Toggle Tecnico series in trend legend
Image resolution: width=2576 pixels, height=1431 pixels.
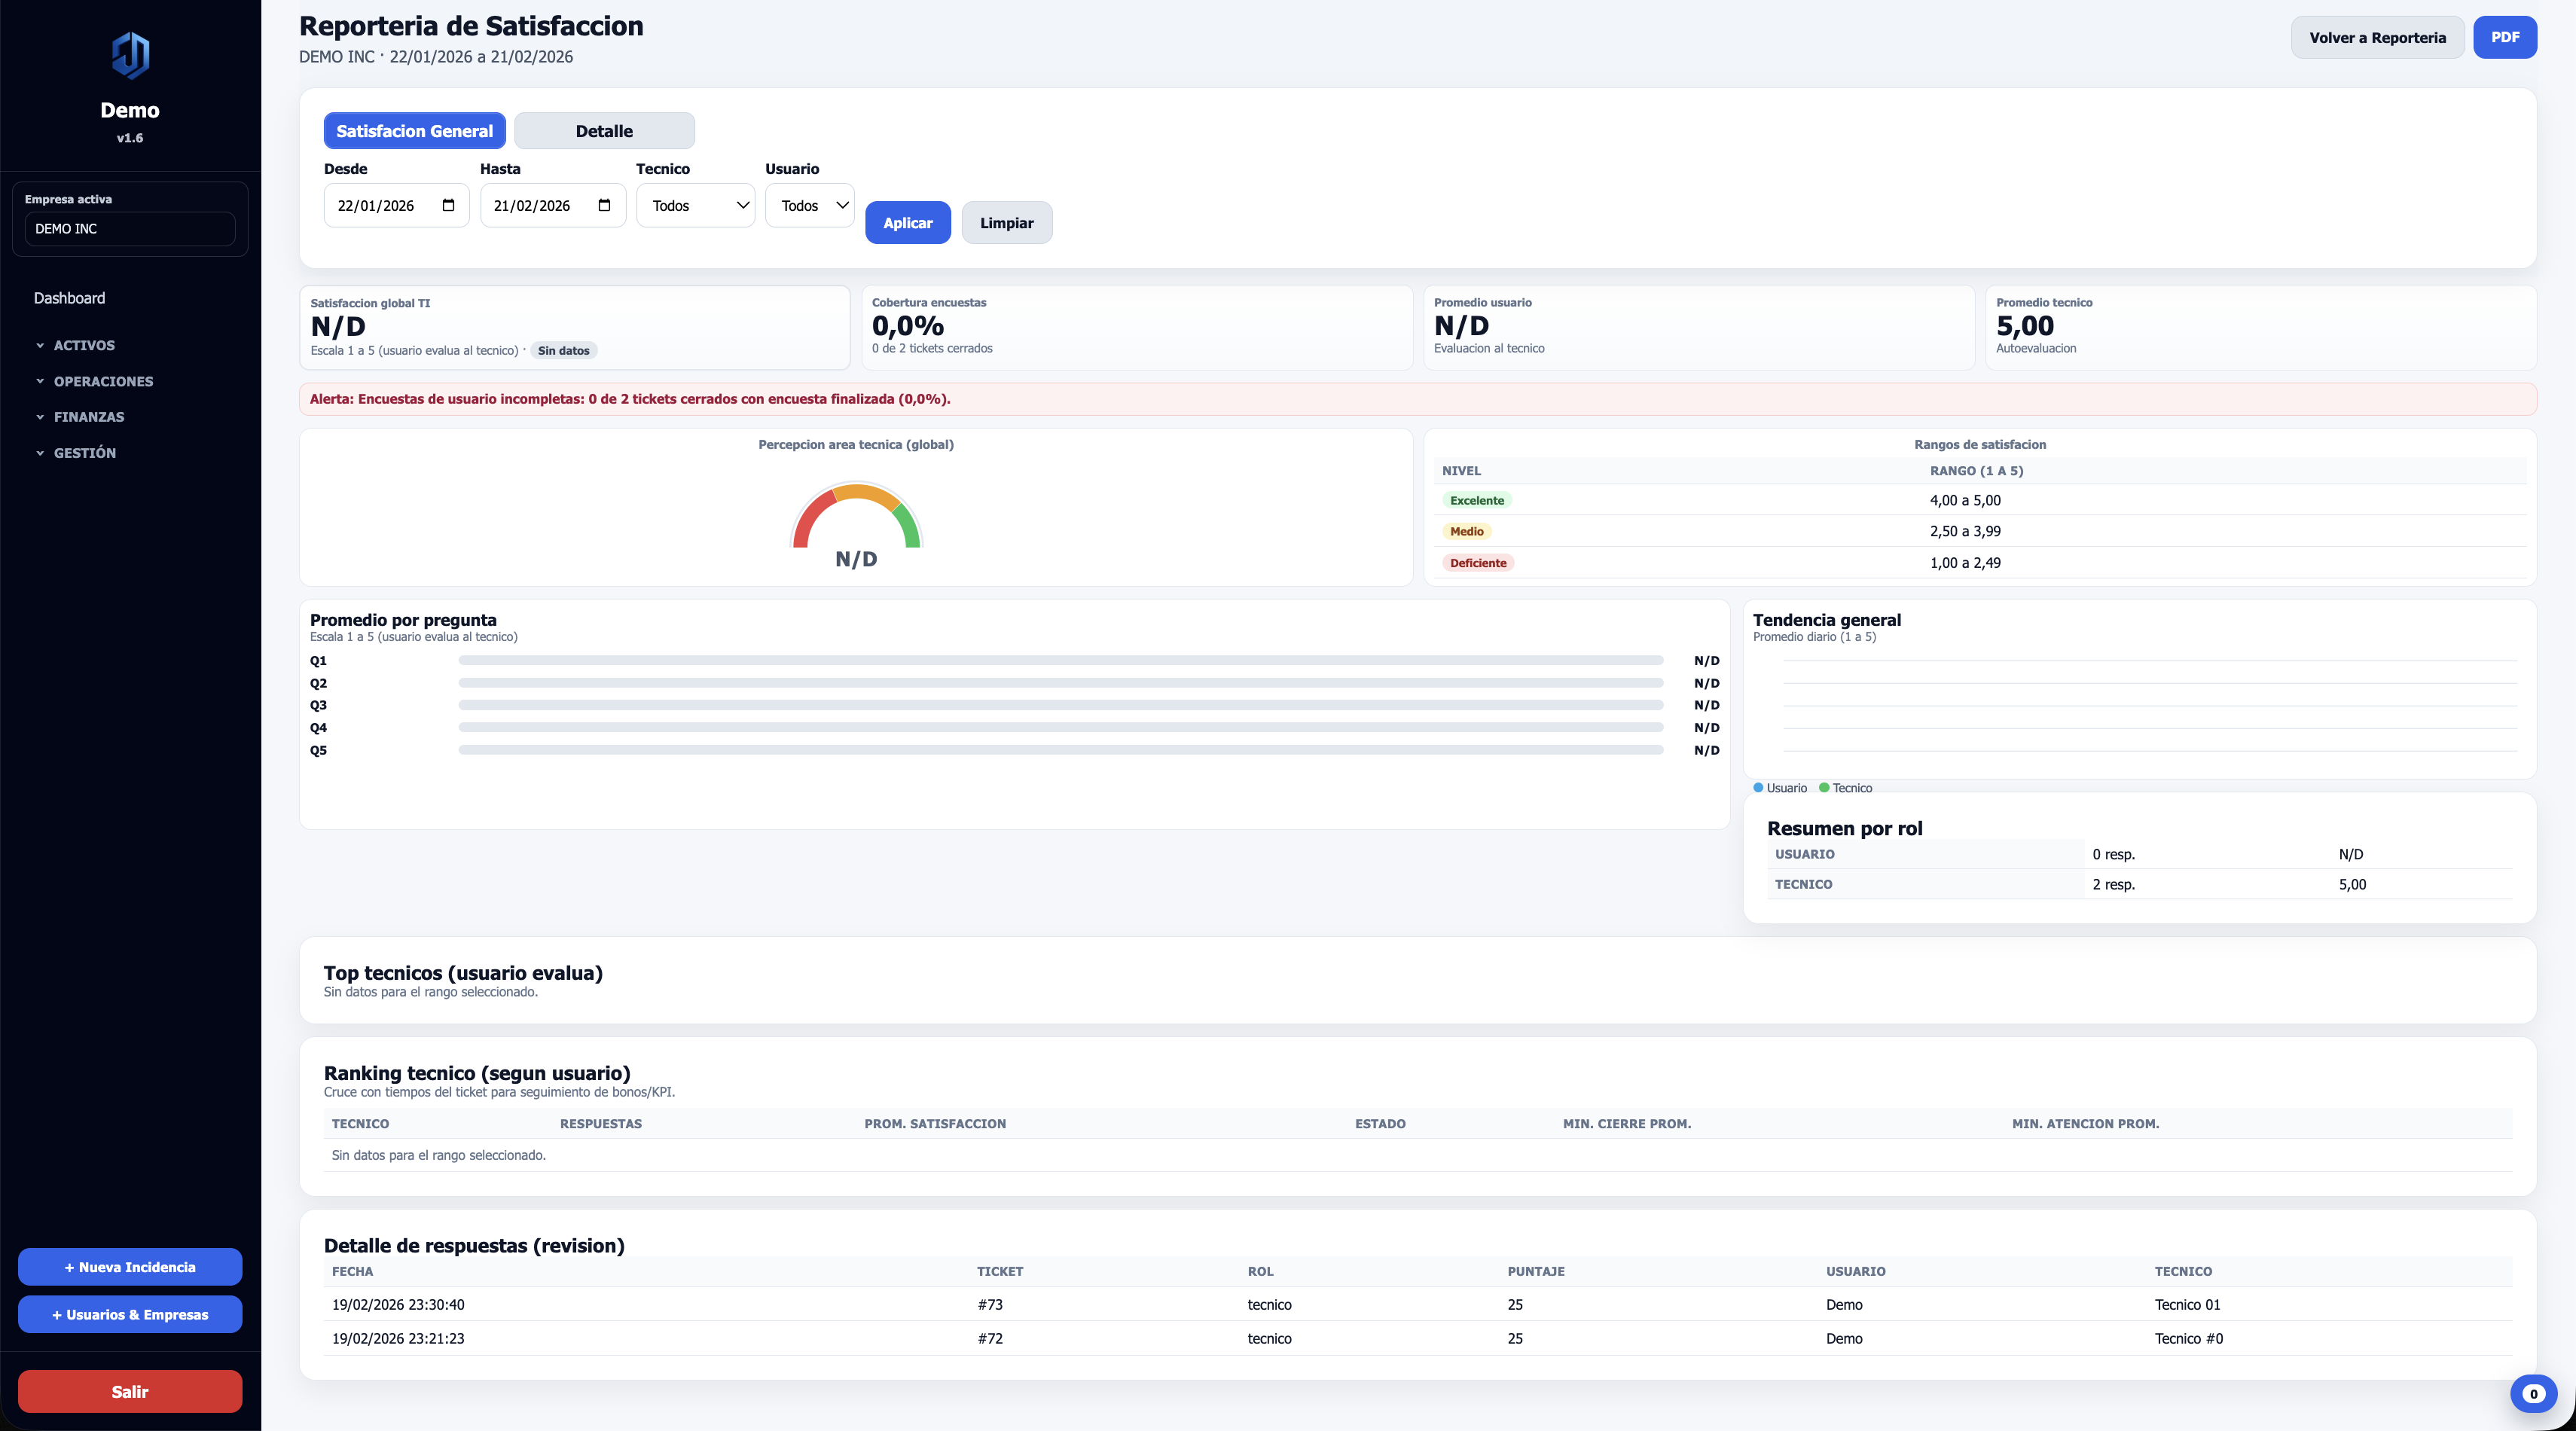point(1846,788)
